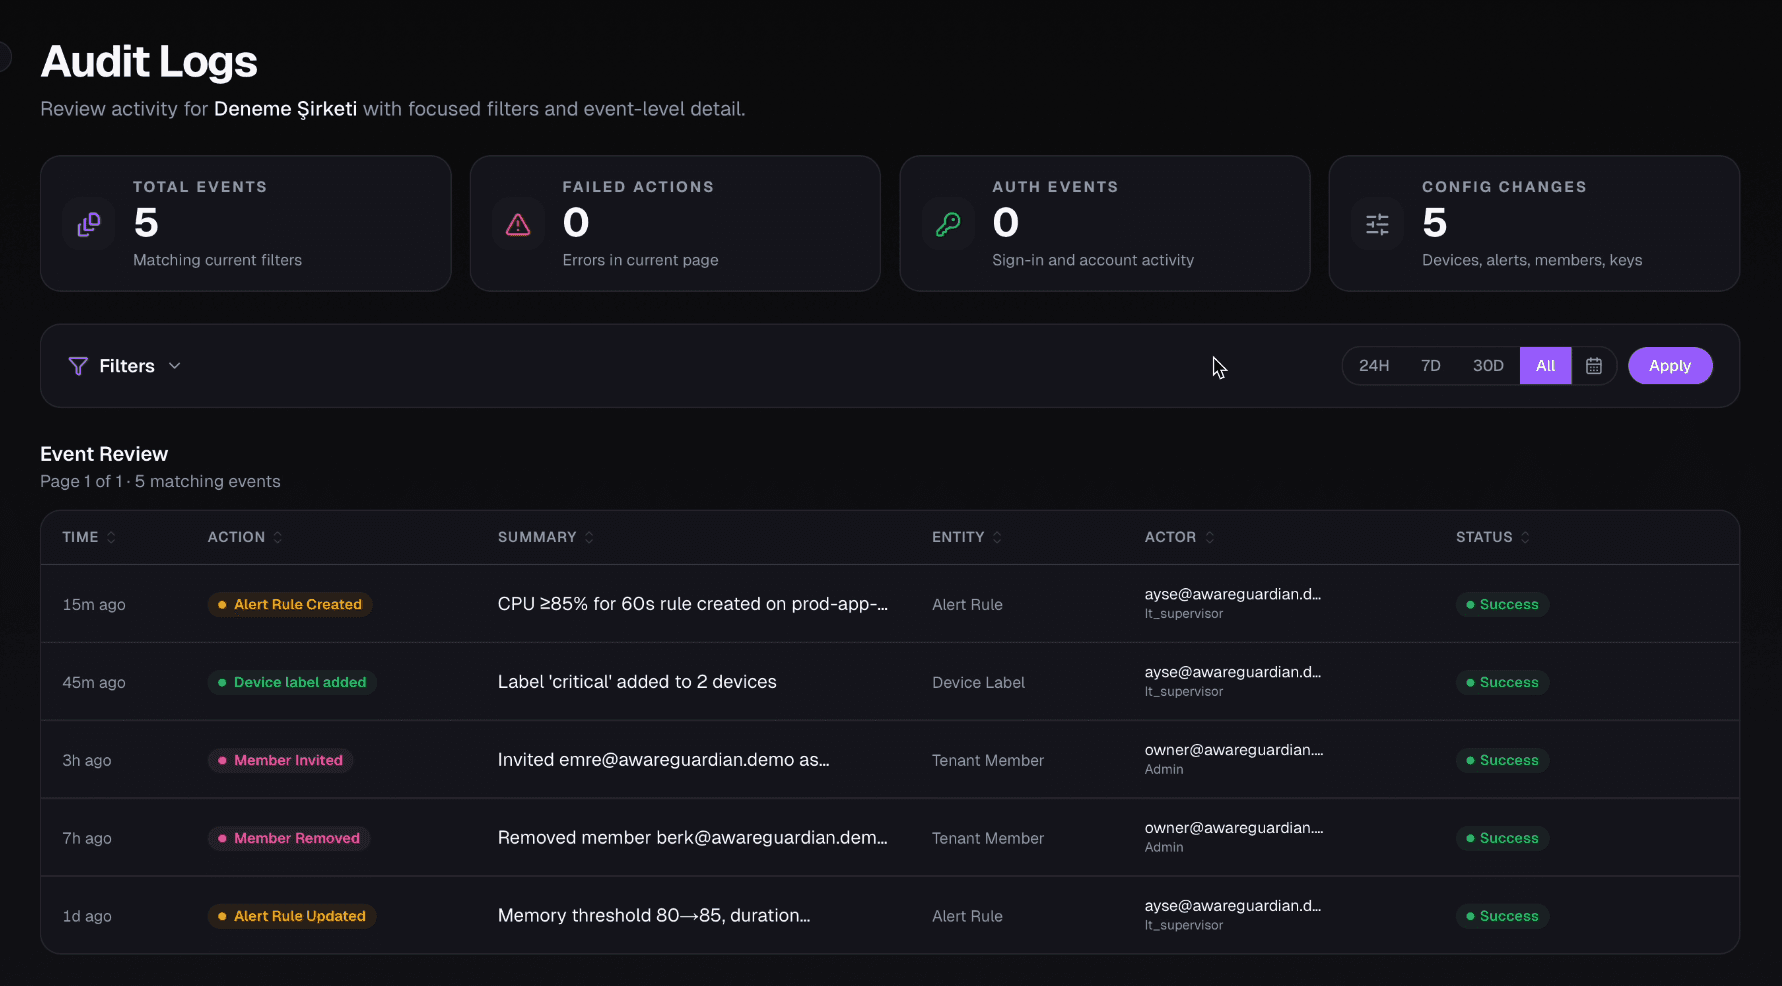
Task: Click the Member Removed badge
Action: click(x=289, y=838)
